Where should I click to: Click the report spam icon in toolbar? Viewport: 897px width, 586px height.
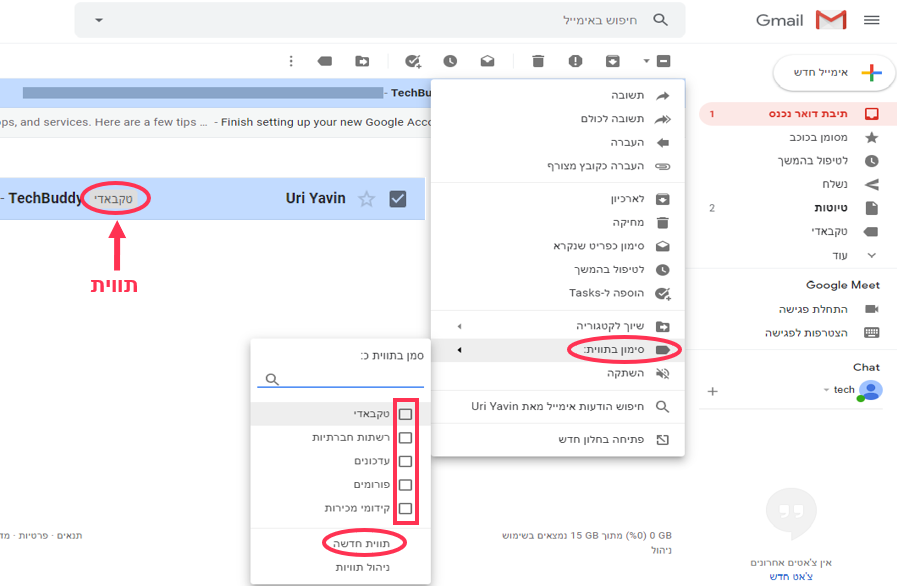(x=575, y=61)
